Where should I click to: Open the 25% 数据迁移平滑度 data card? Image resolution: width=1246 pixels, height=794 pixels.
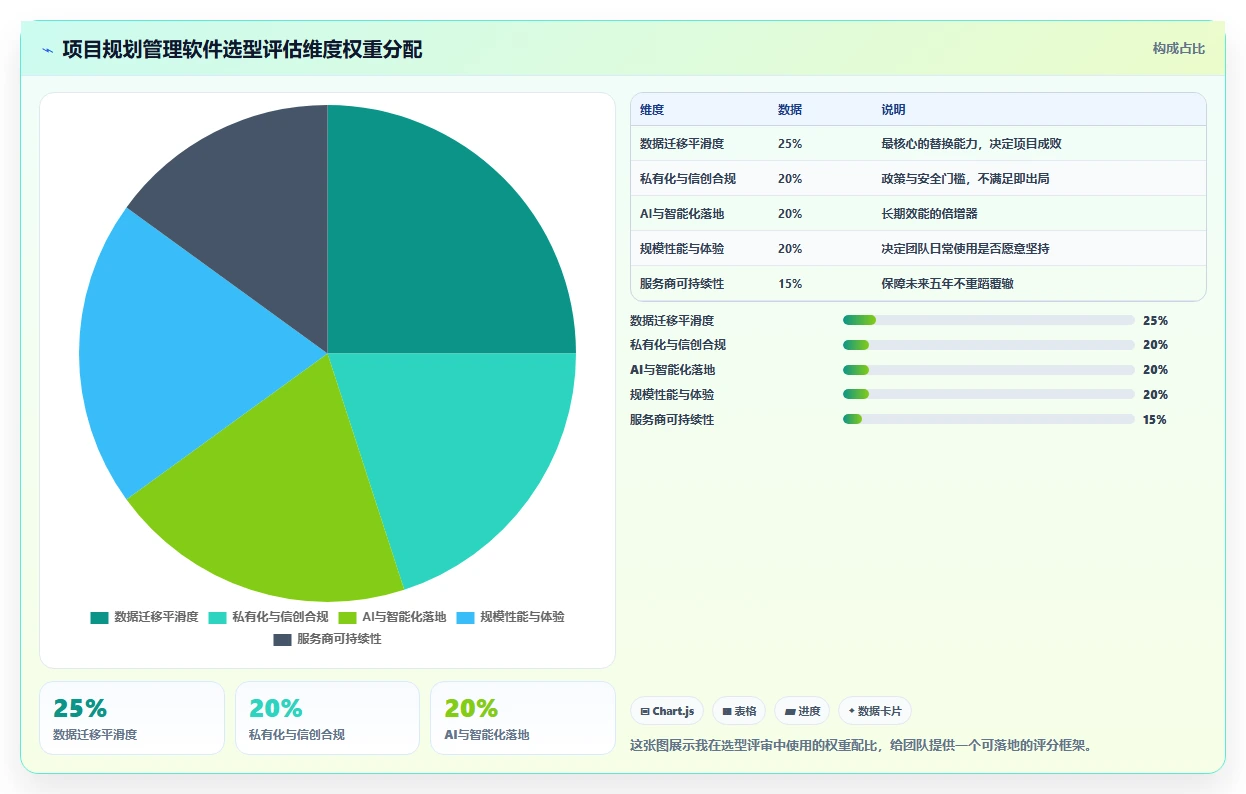[132, 718]
